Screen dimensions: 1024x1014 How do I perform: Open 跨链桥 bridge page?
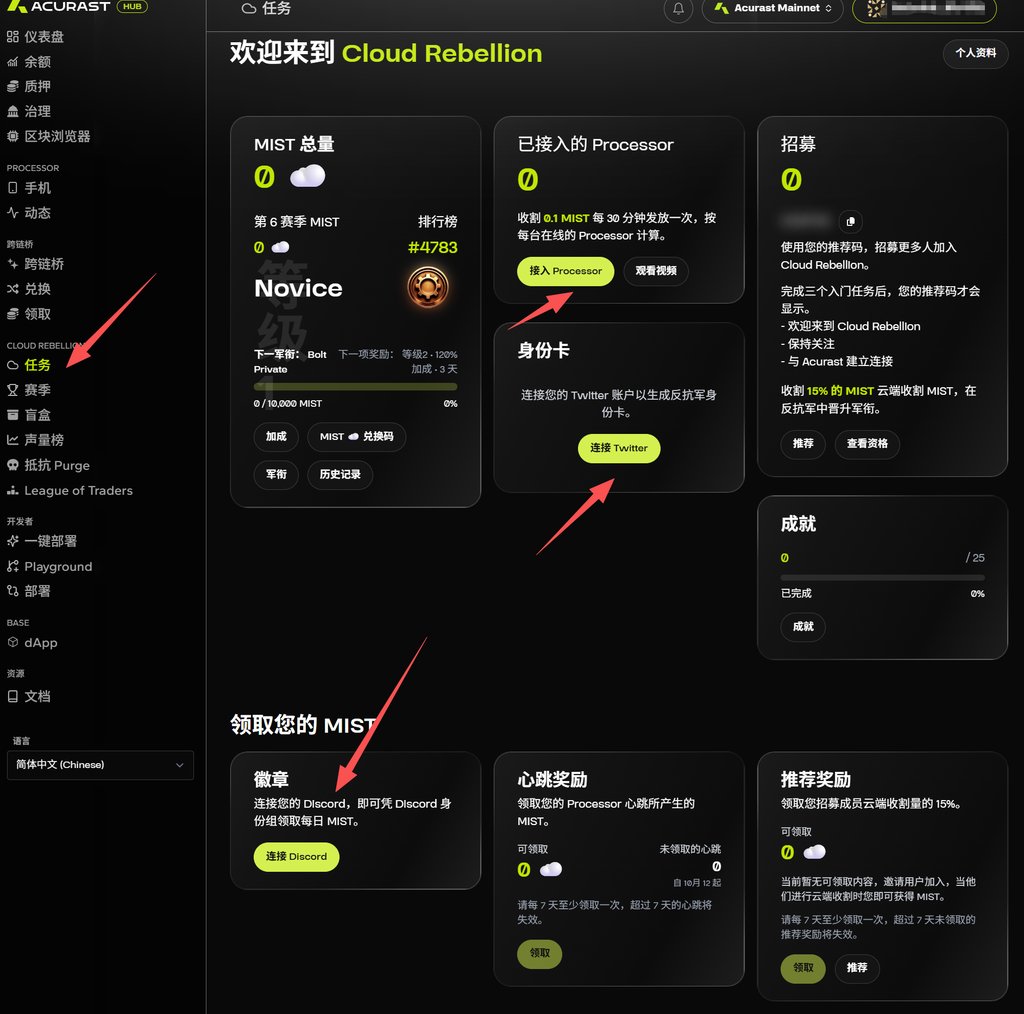click(x=36, y=264)
